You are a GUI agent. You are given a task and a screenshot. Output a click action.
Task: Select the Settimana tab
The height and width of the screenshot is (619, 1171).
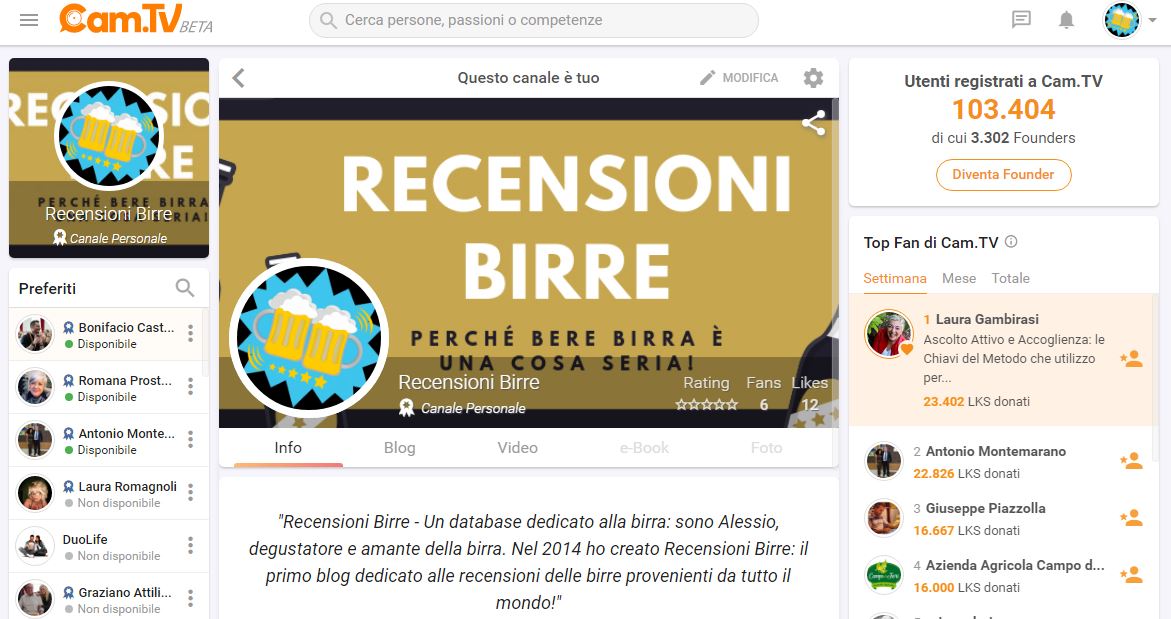pos(895,279)
